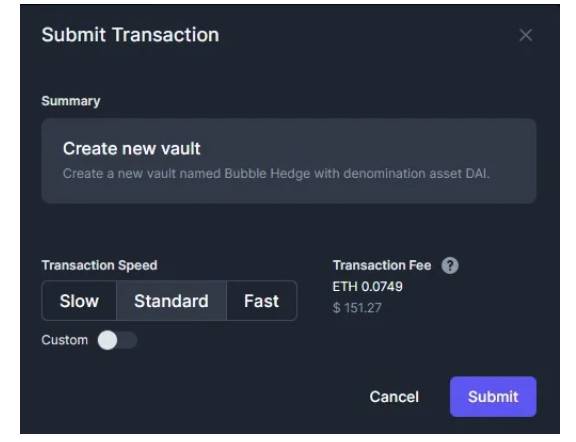Click the DAI denomination asset text

tap(478, 173)
